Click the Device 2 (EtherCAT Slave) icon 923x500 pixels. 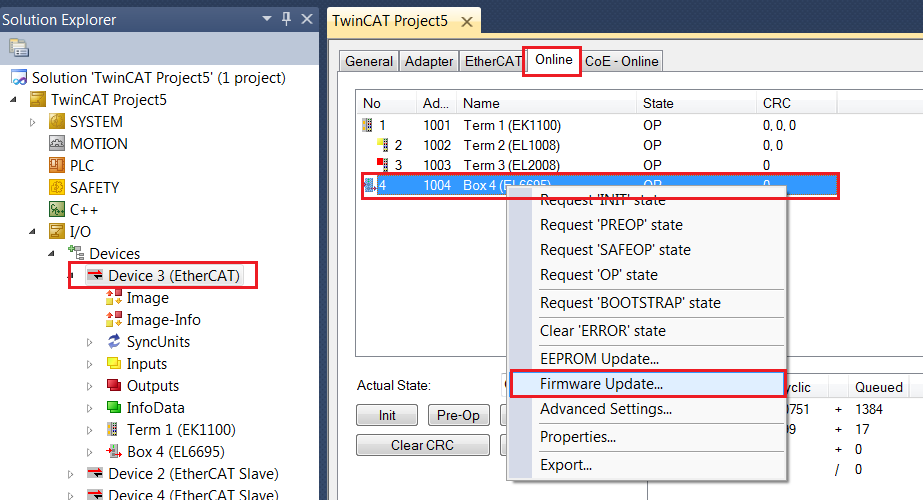[x=95, y=473]
